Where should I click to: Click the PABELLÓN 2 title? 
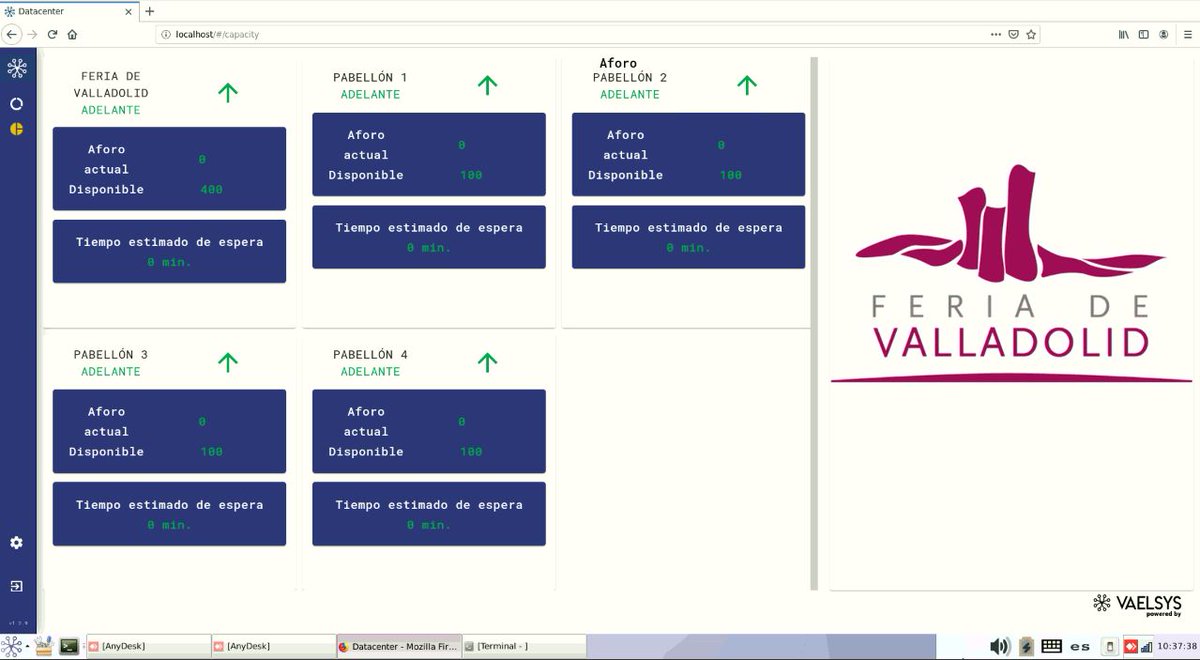(x=630, y=78)
